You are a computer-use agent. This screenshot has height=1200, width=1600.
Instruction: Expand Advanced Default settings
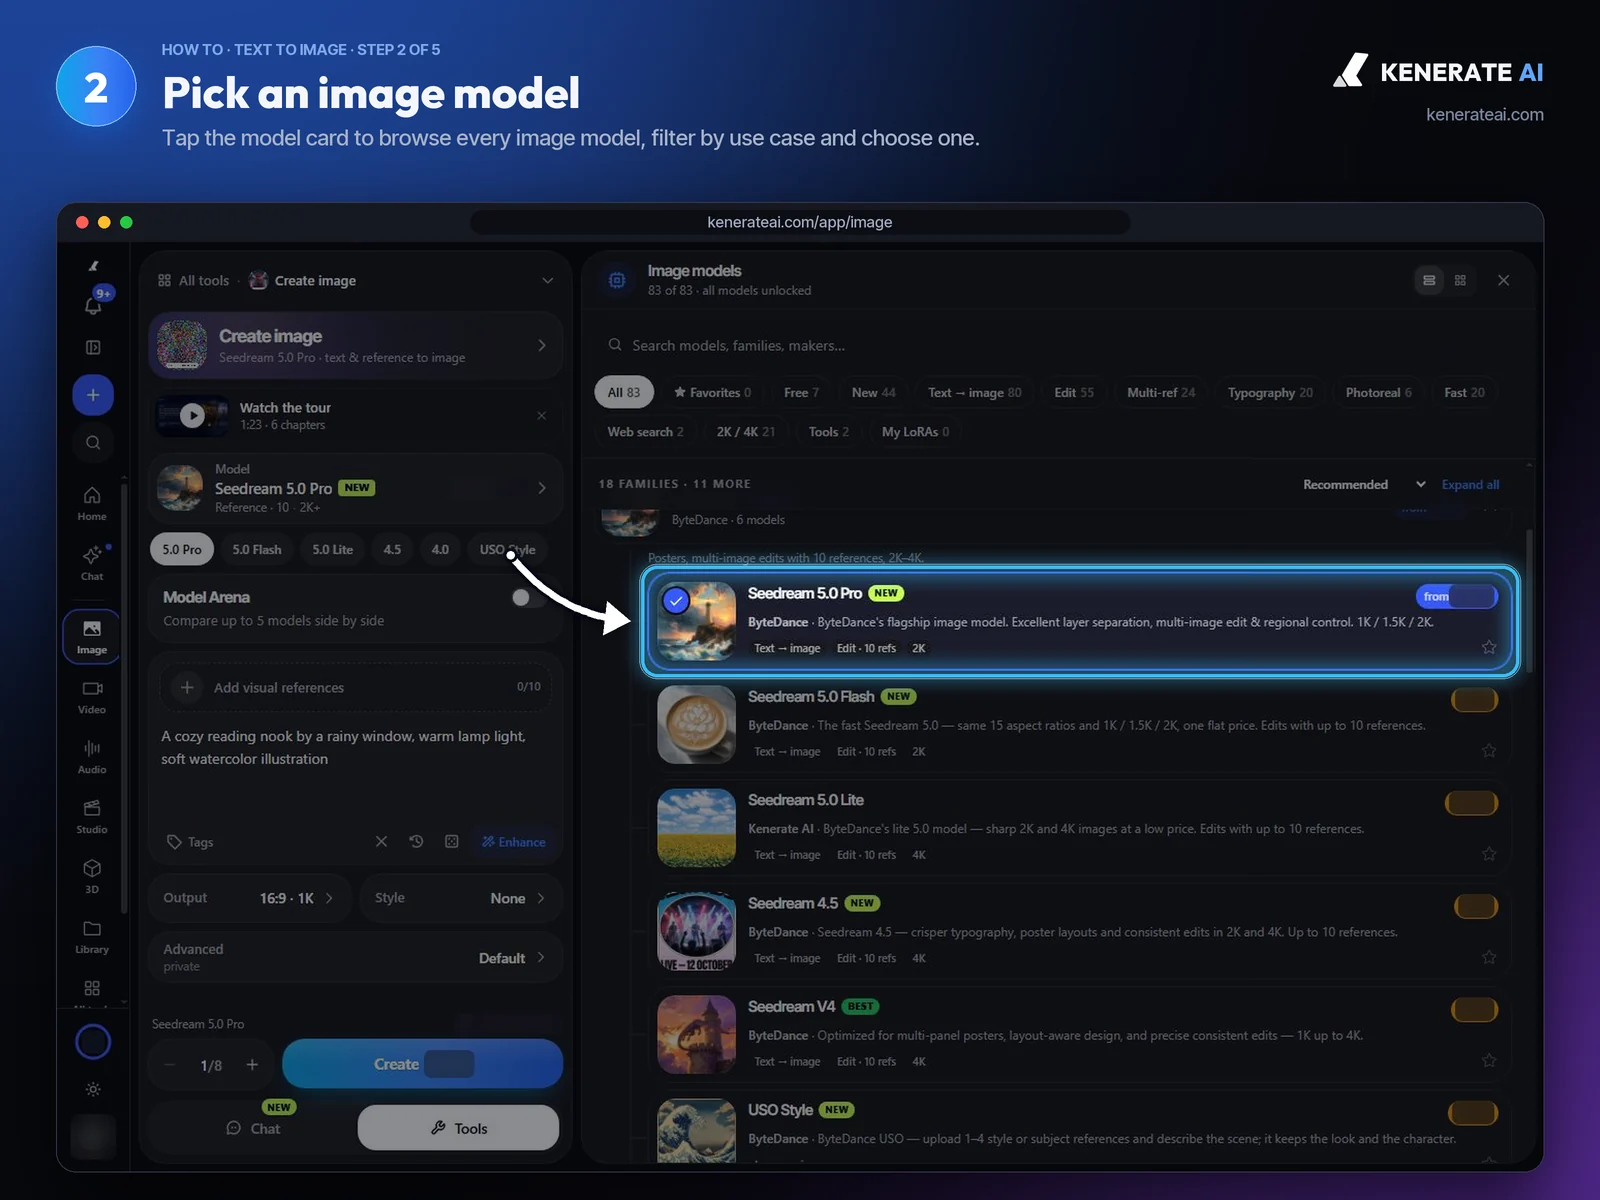coord(355,957)
